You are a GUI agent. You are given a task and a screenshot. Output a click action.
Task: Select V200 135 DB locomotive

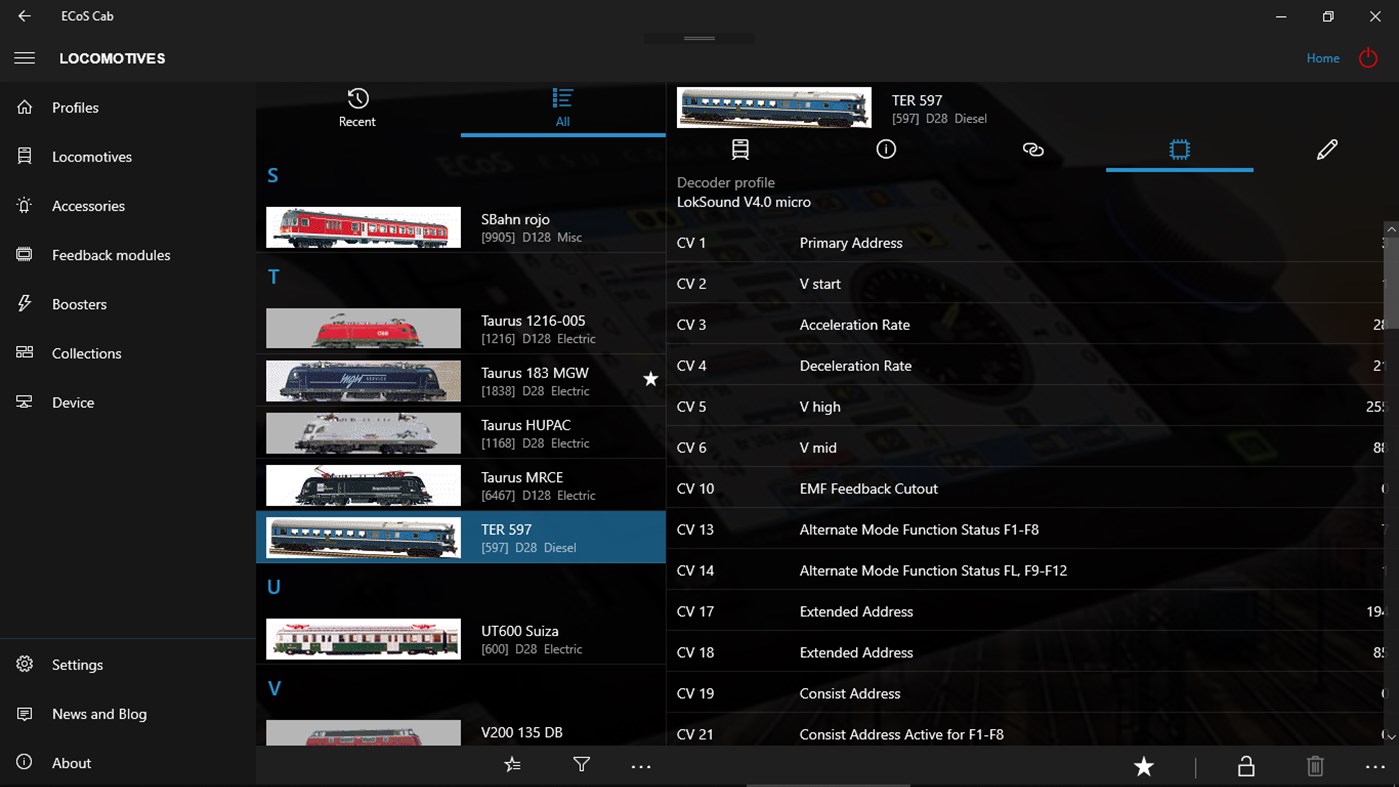coord(461,732)
